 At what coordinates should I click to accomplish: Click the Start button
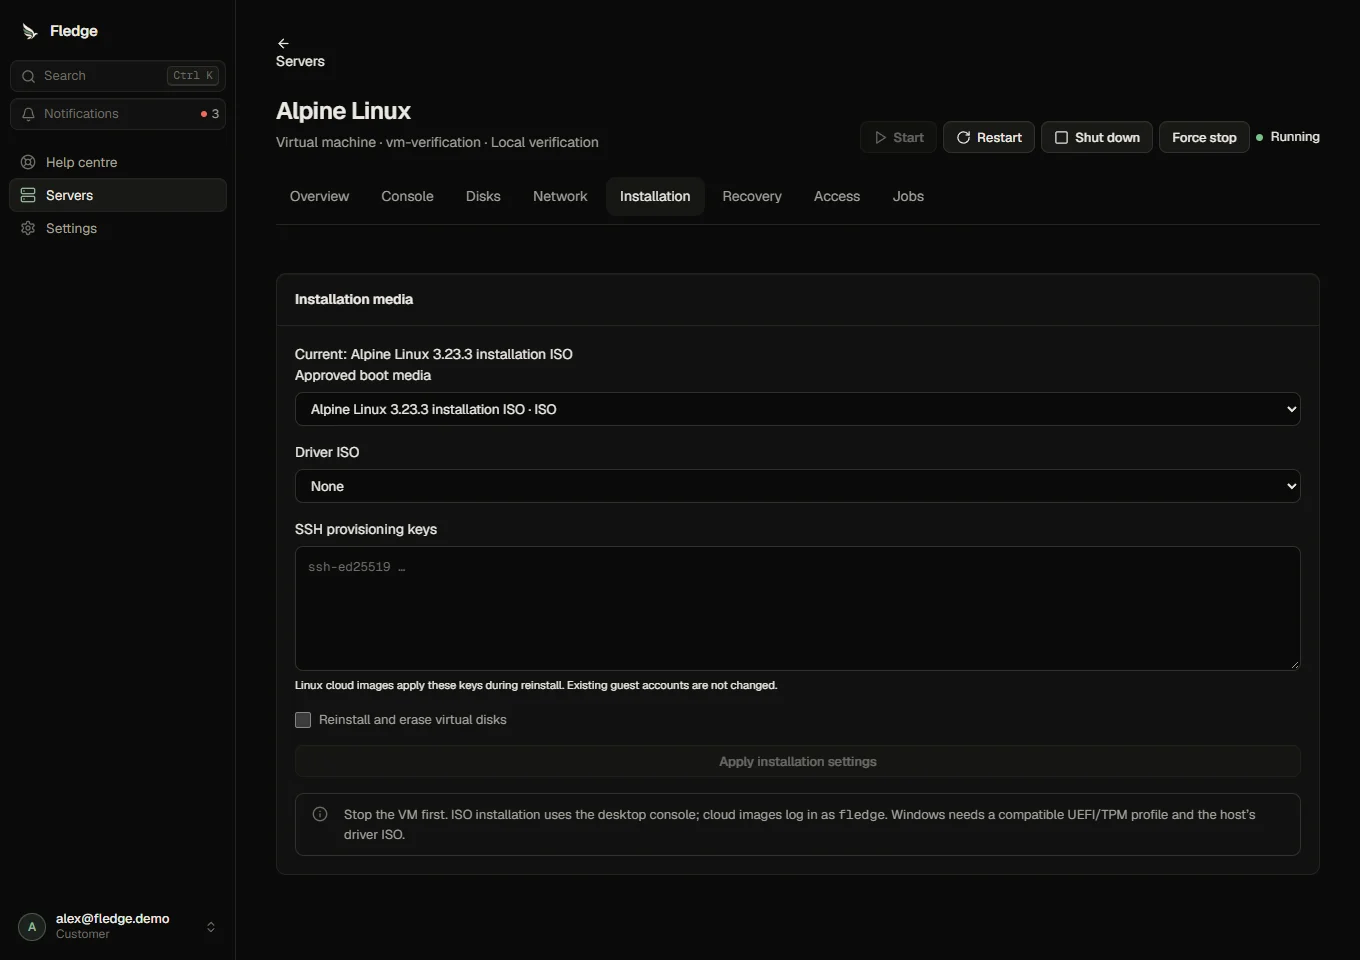(898, 138)
